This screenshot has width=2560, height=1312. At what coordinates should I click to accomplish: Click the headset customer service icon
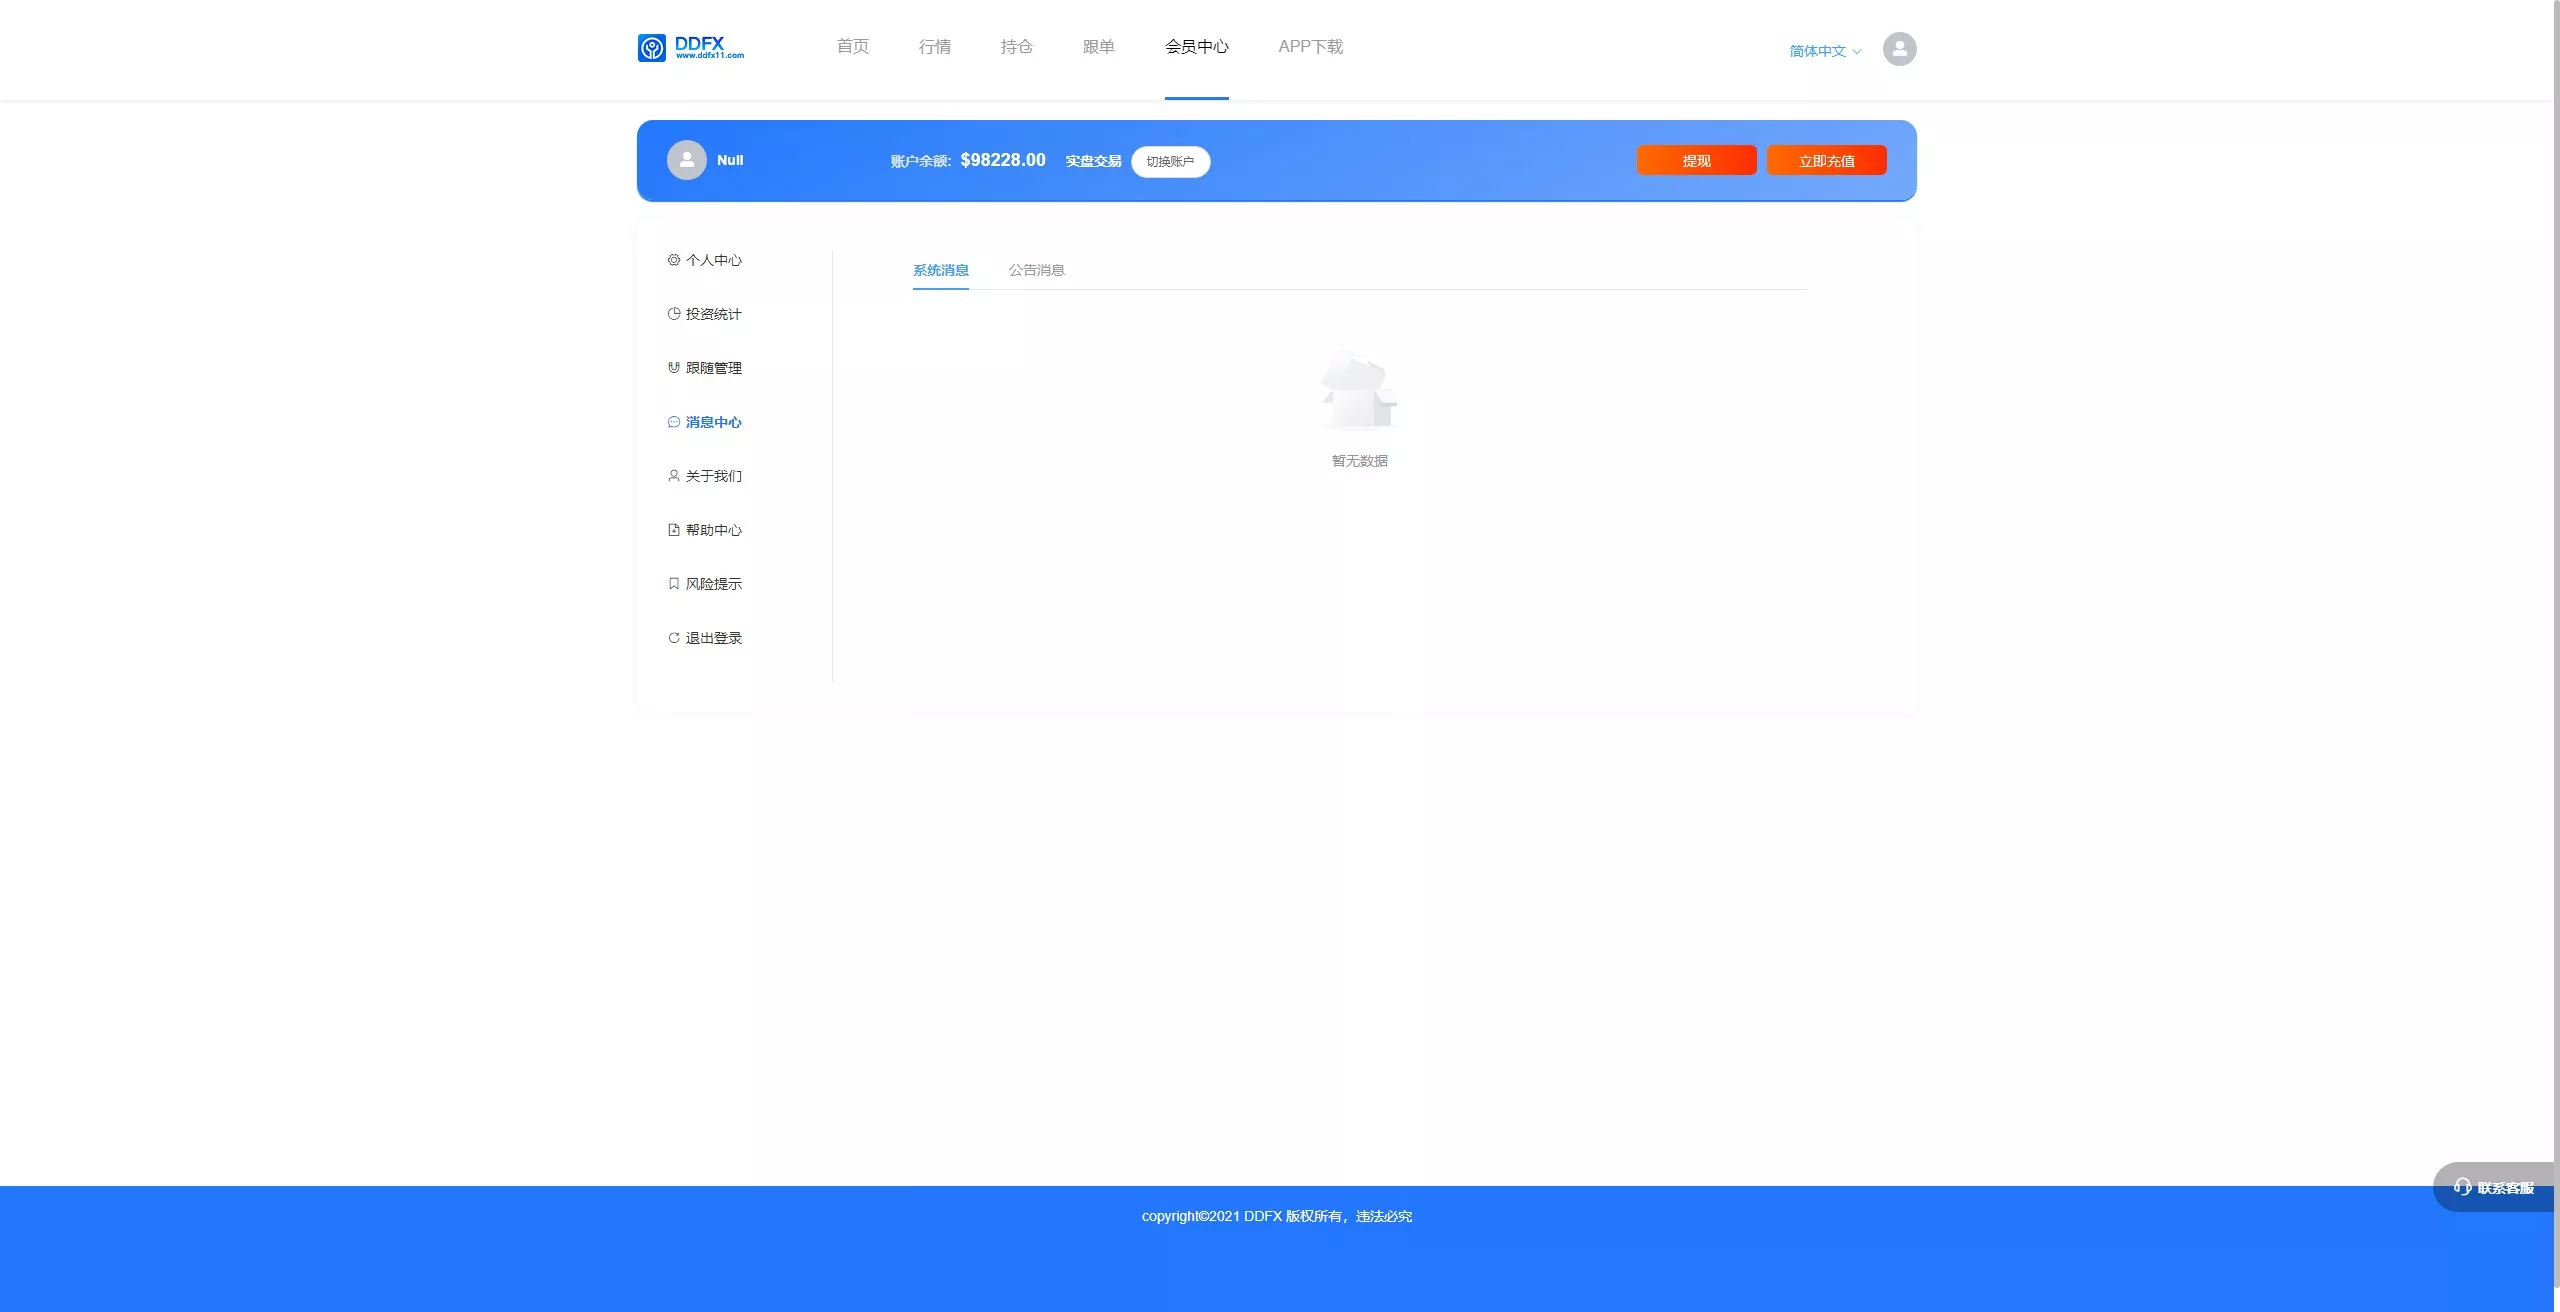tap(2462, 1187)
